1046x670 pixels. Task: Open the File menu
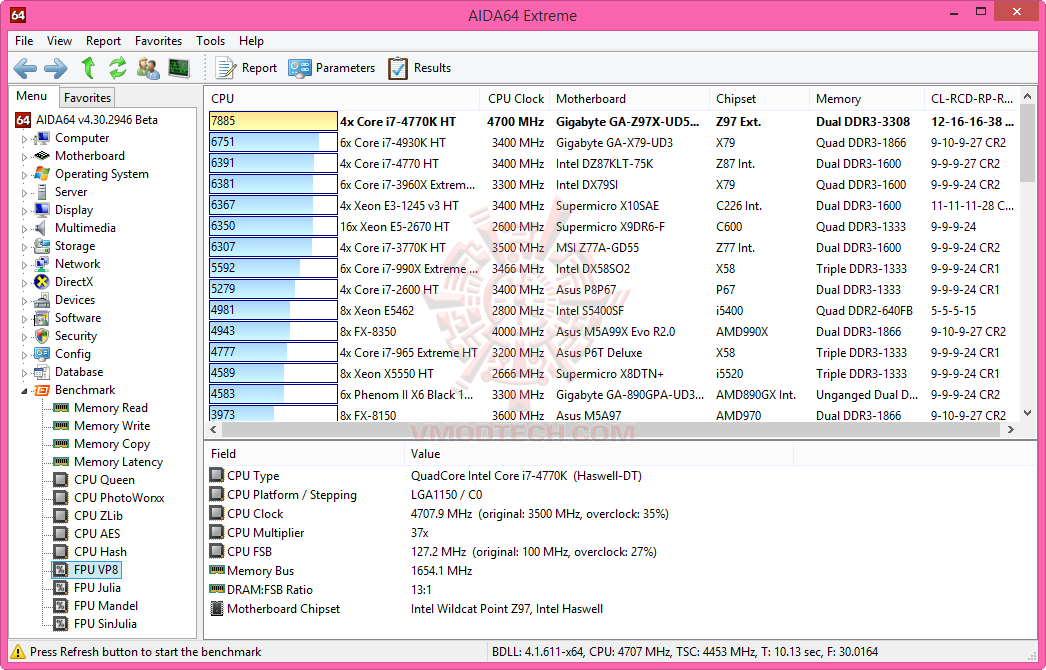pos(24,41)
